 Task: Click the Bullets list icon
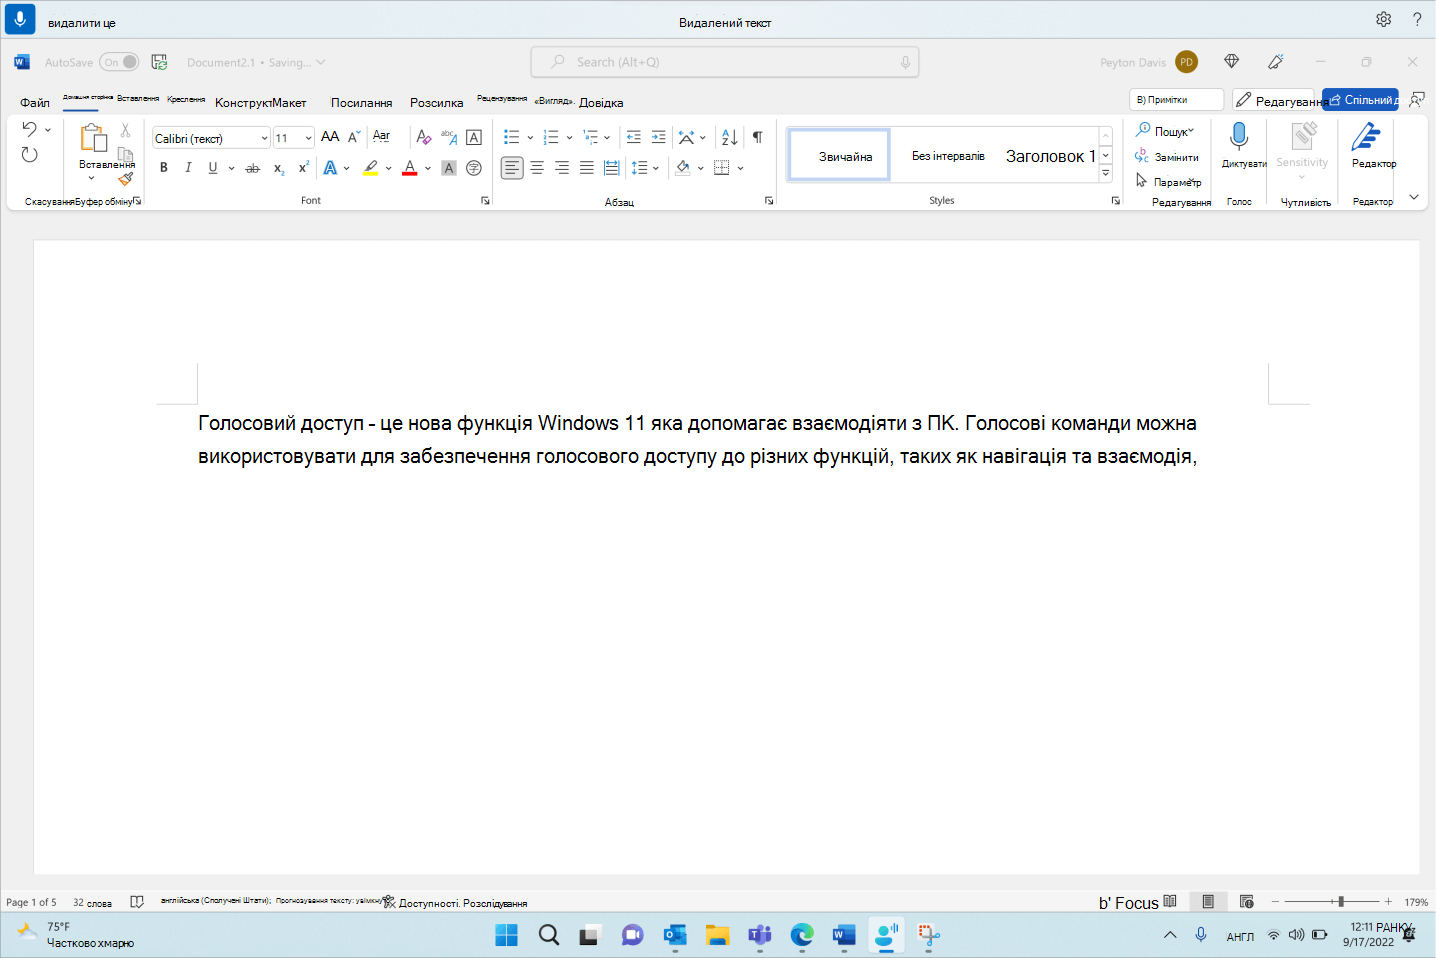pos(512,137)
